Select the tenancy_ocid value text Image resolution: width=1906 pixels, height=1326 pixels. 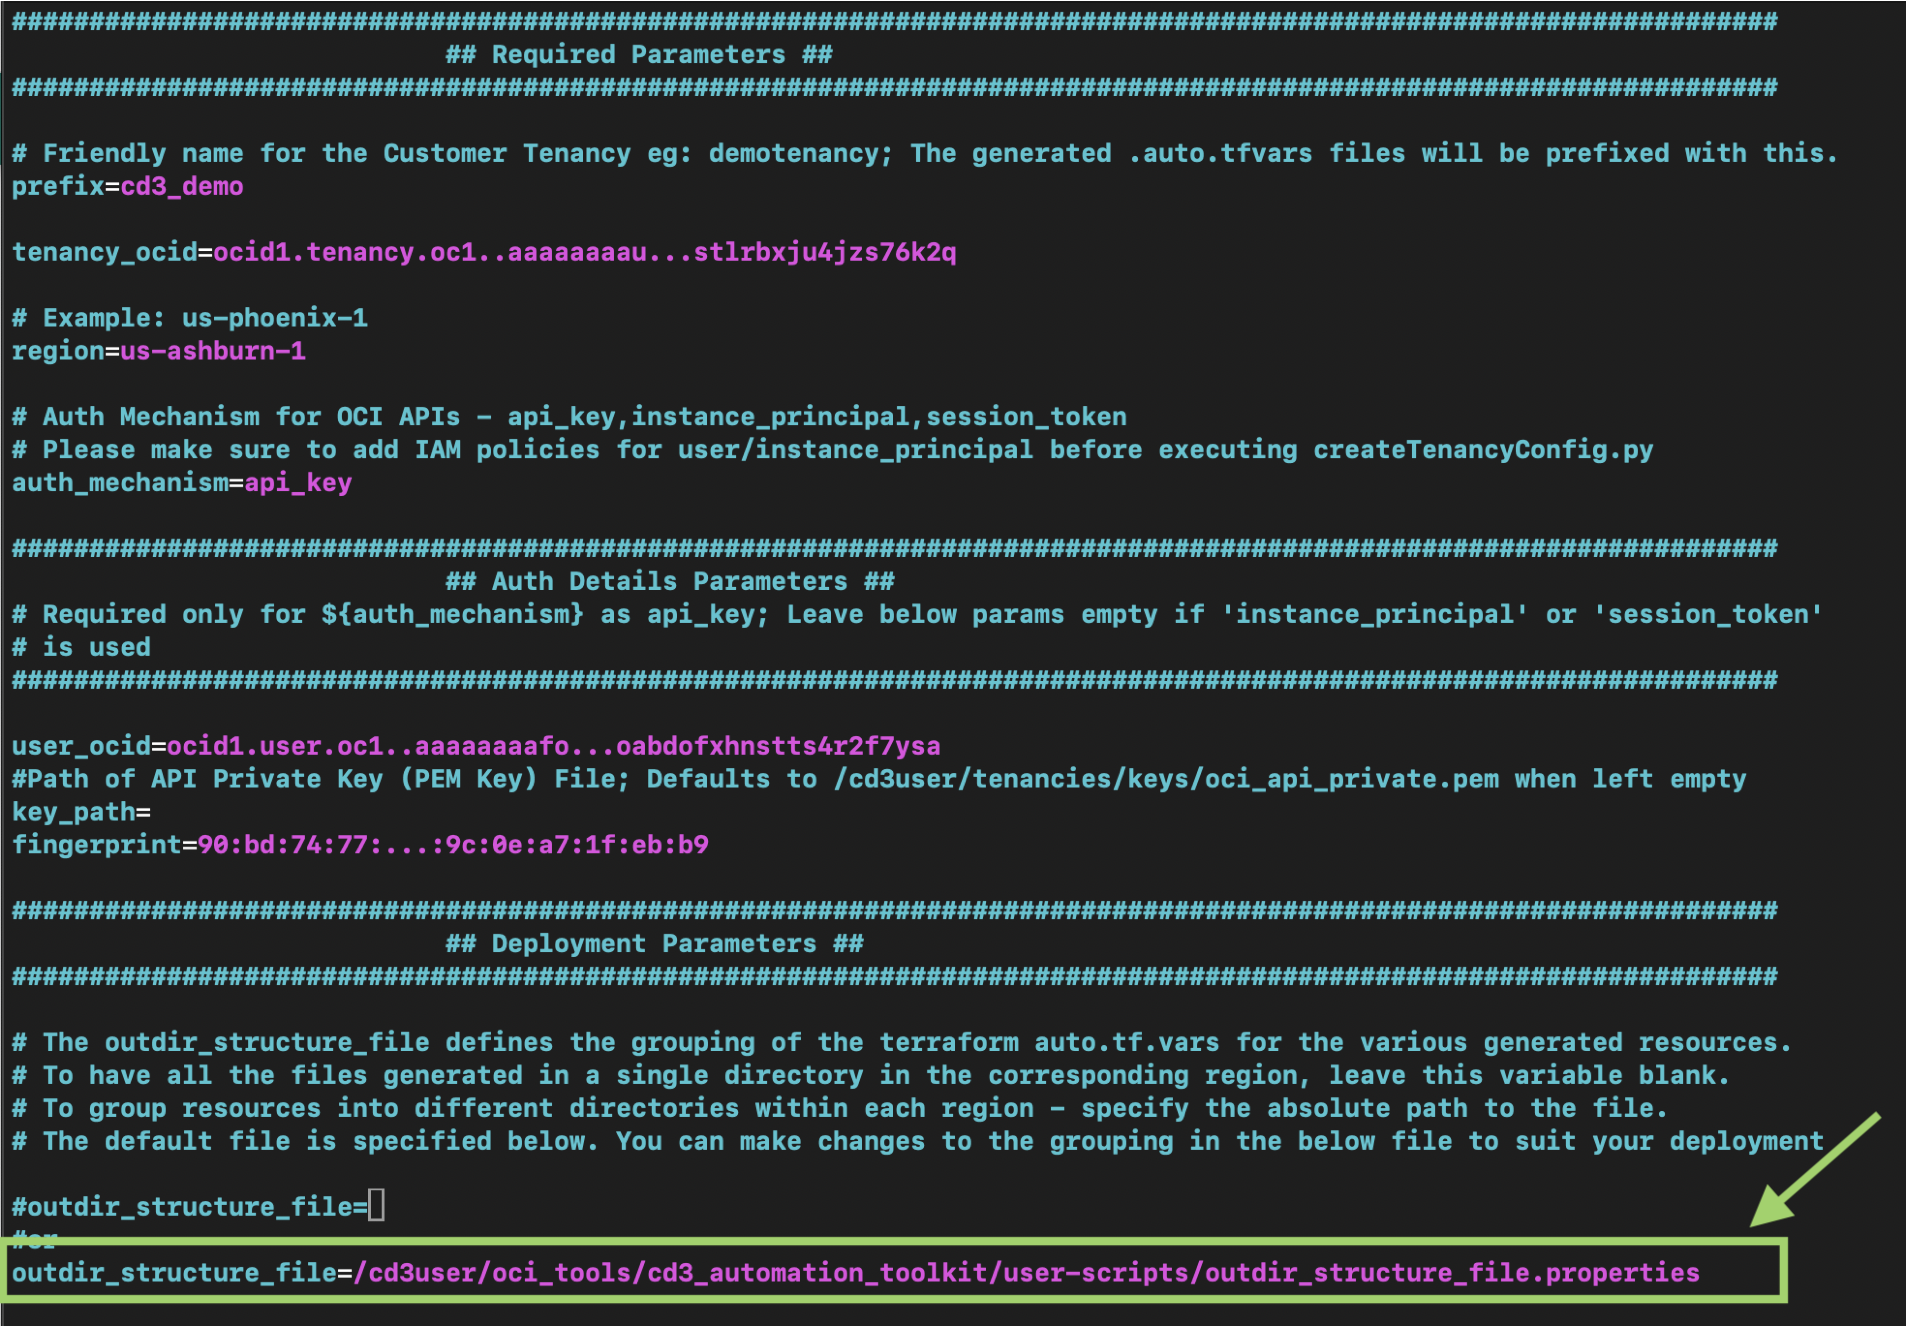pyautogui.click(x=584, y=253)
